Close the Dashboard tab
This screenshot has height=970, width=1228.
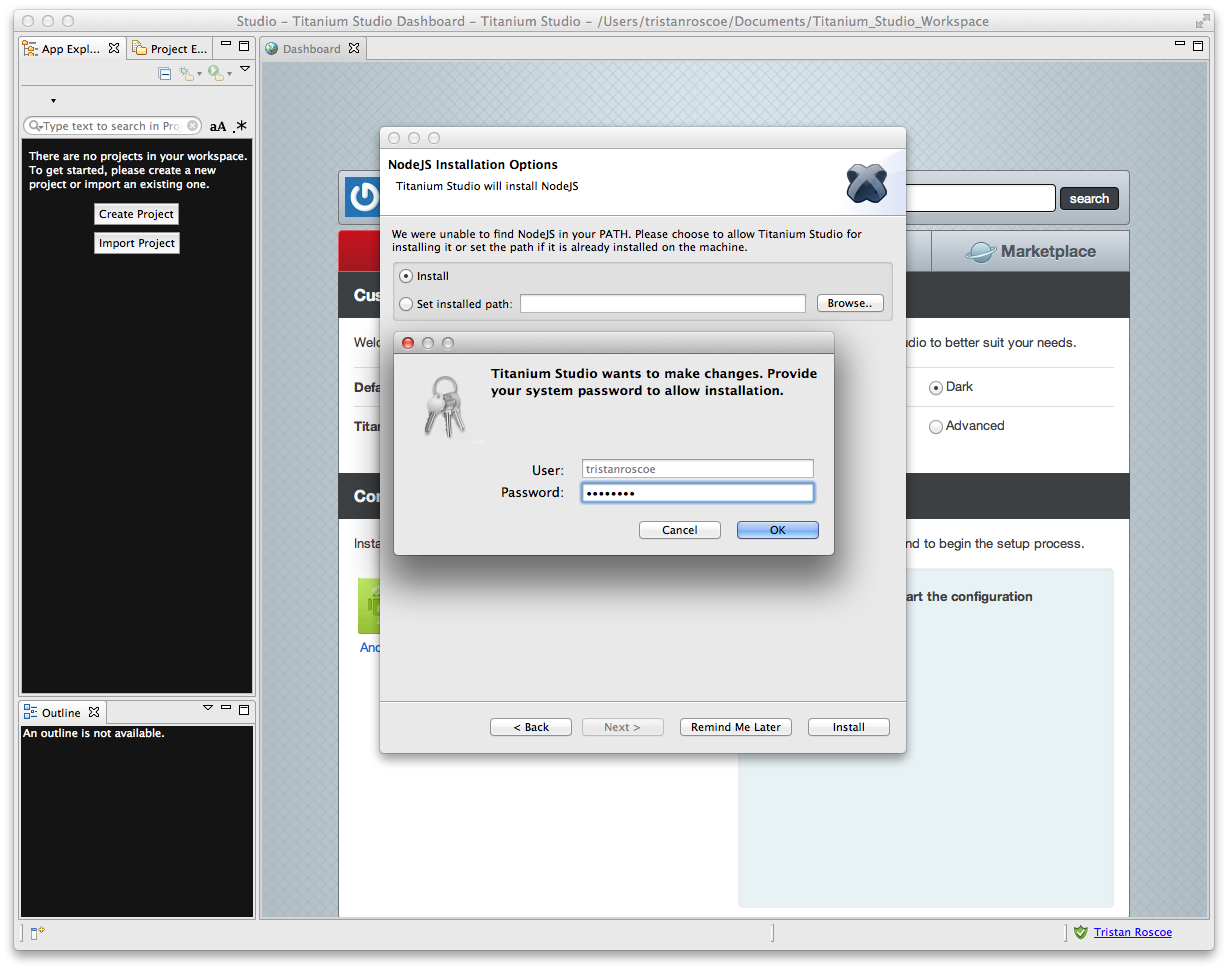tap(353, 48)
